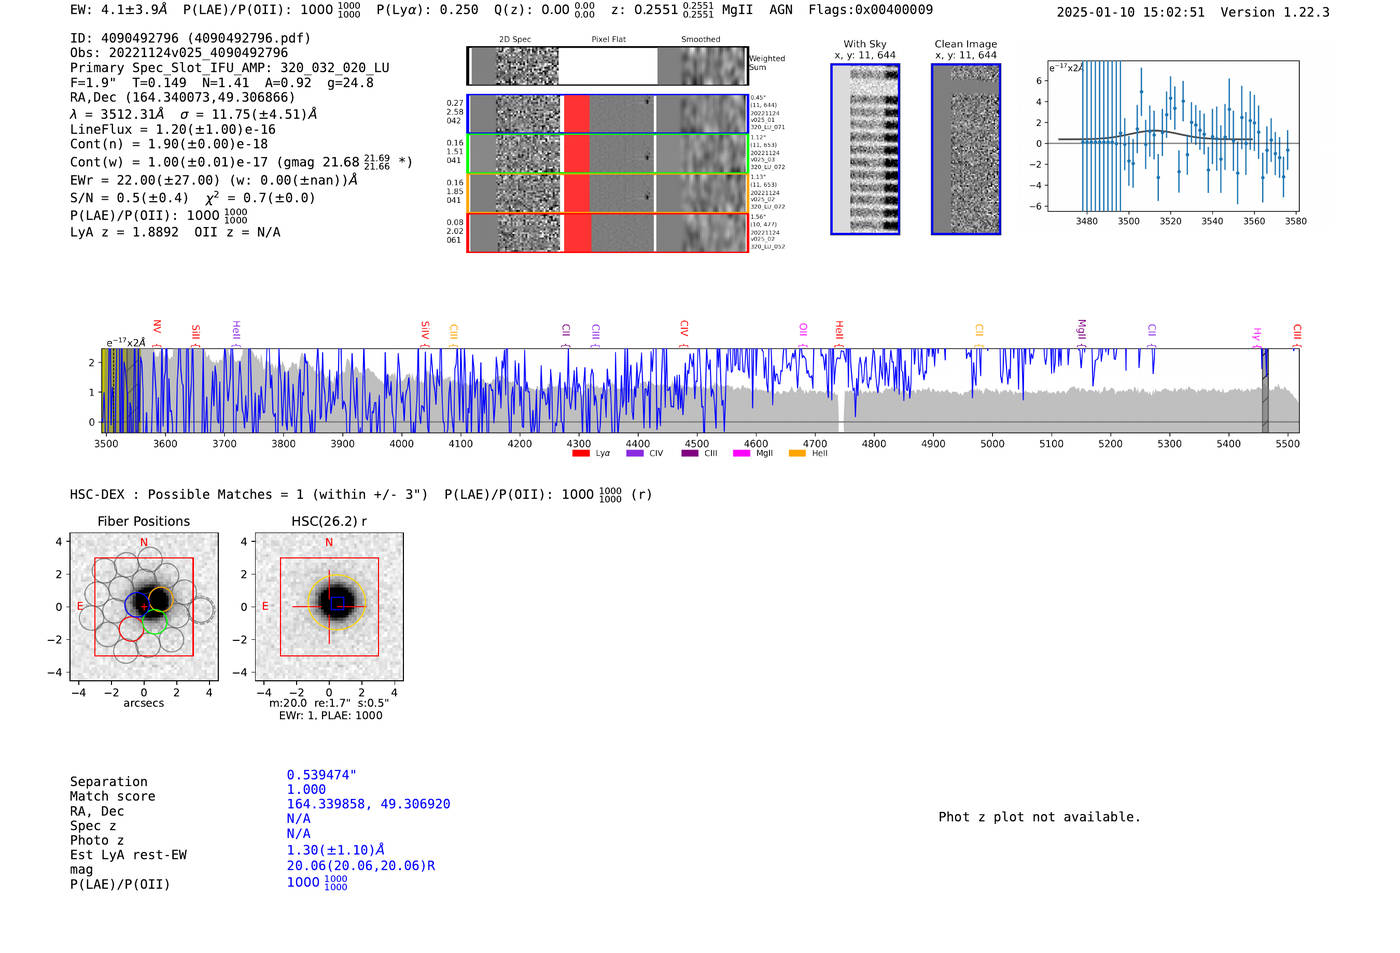Click the 'Smoothed' column heading

pos(701,39)
